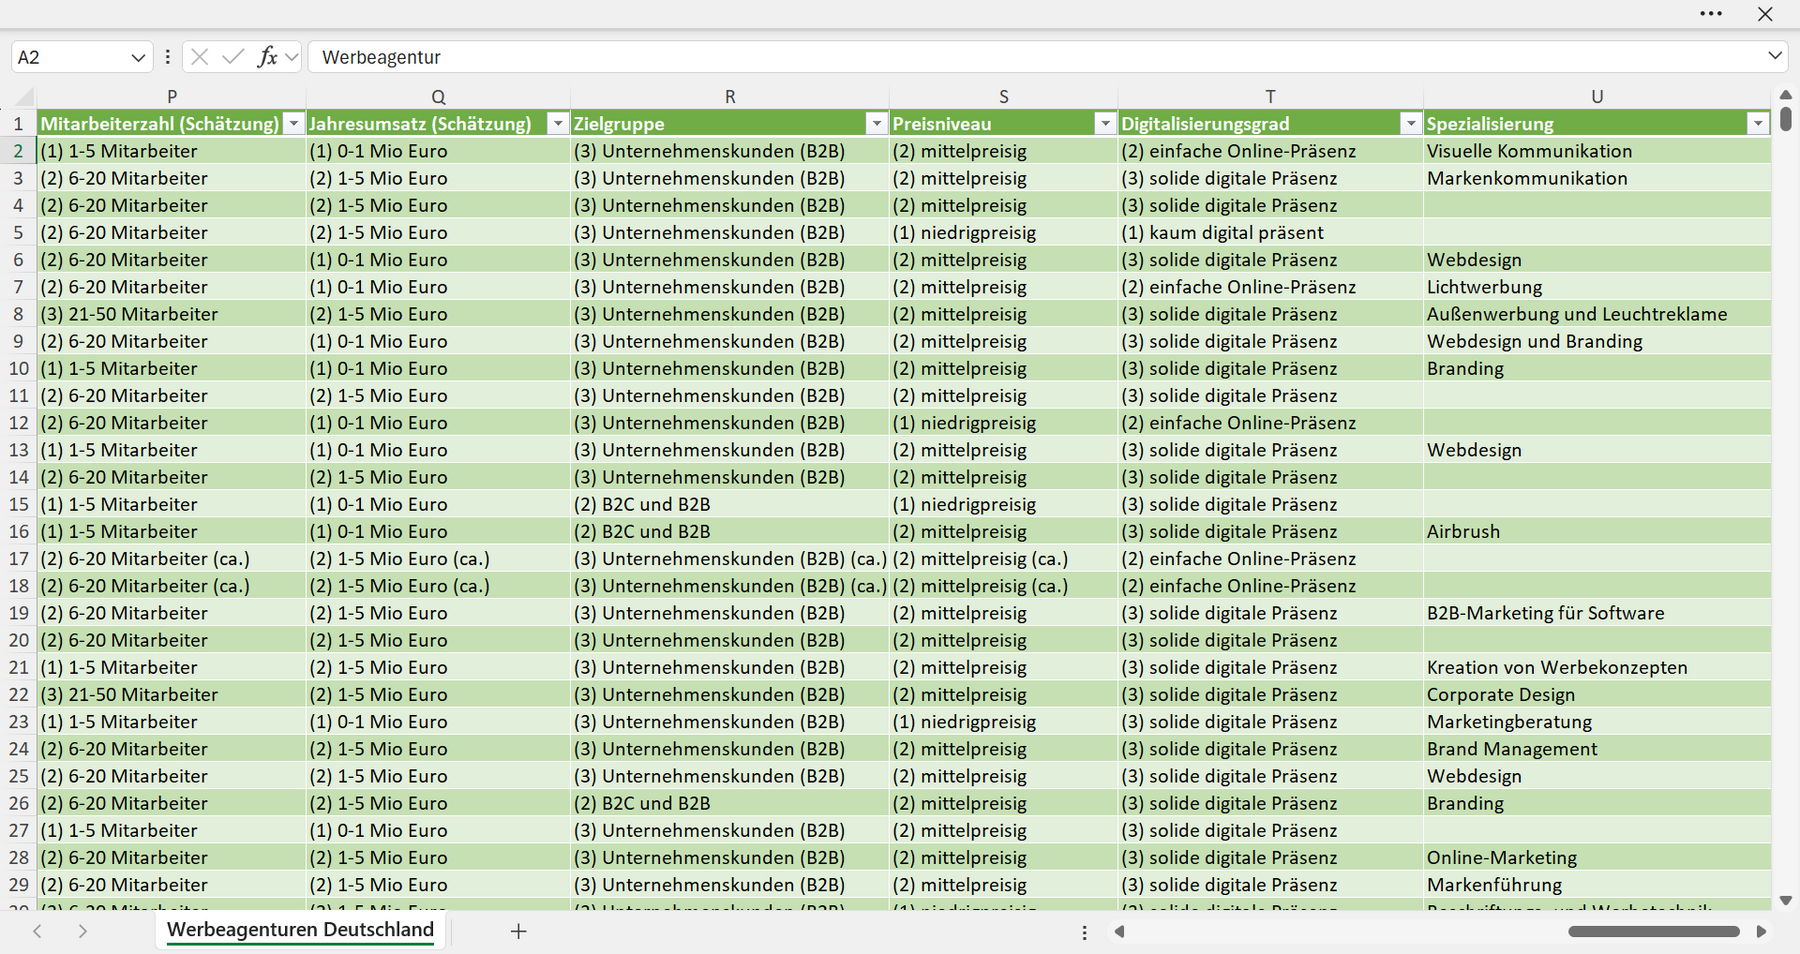The height and width of the screenshot is (954, 1800).
Task: Select column P header
Action: [x=172, y=97]
